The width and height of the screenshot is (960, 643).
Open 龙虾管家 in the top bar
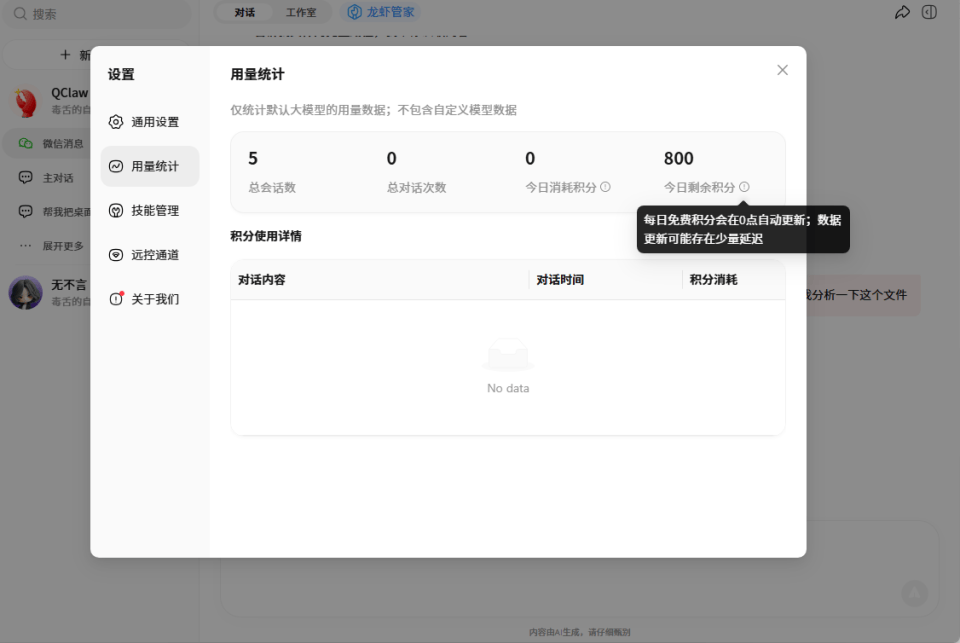(381, 12)
